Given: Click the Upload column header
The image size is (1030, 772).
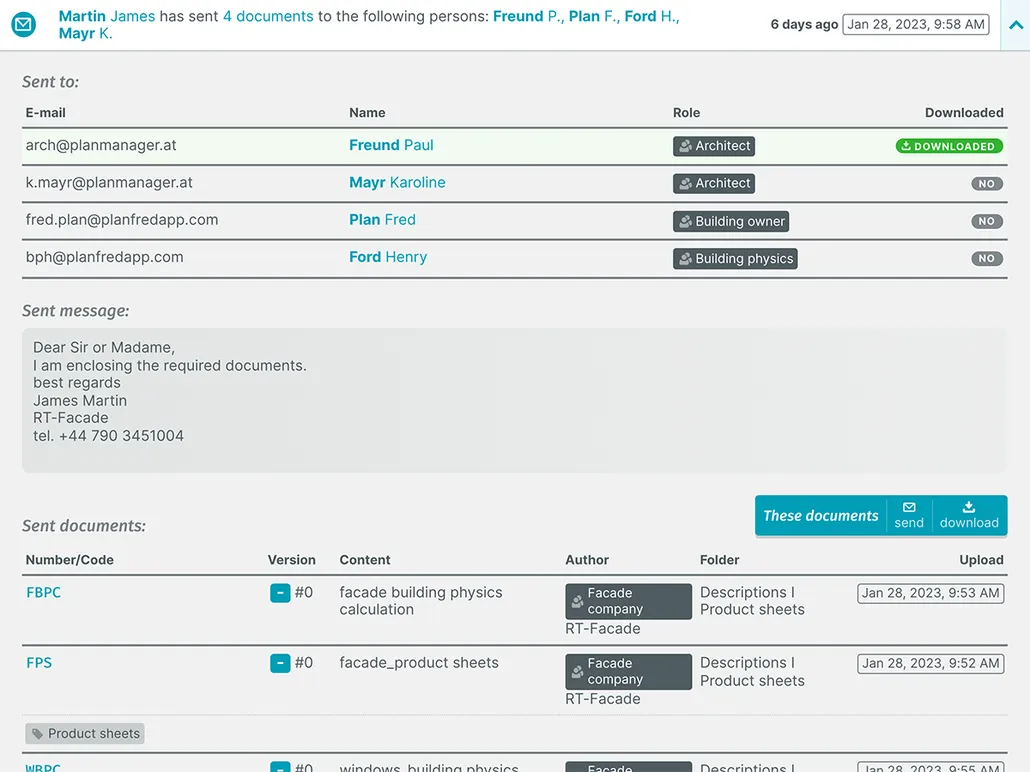Looking at the screenshot, I should click(981, 560).
